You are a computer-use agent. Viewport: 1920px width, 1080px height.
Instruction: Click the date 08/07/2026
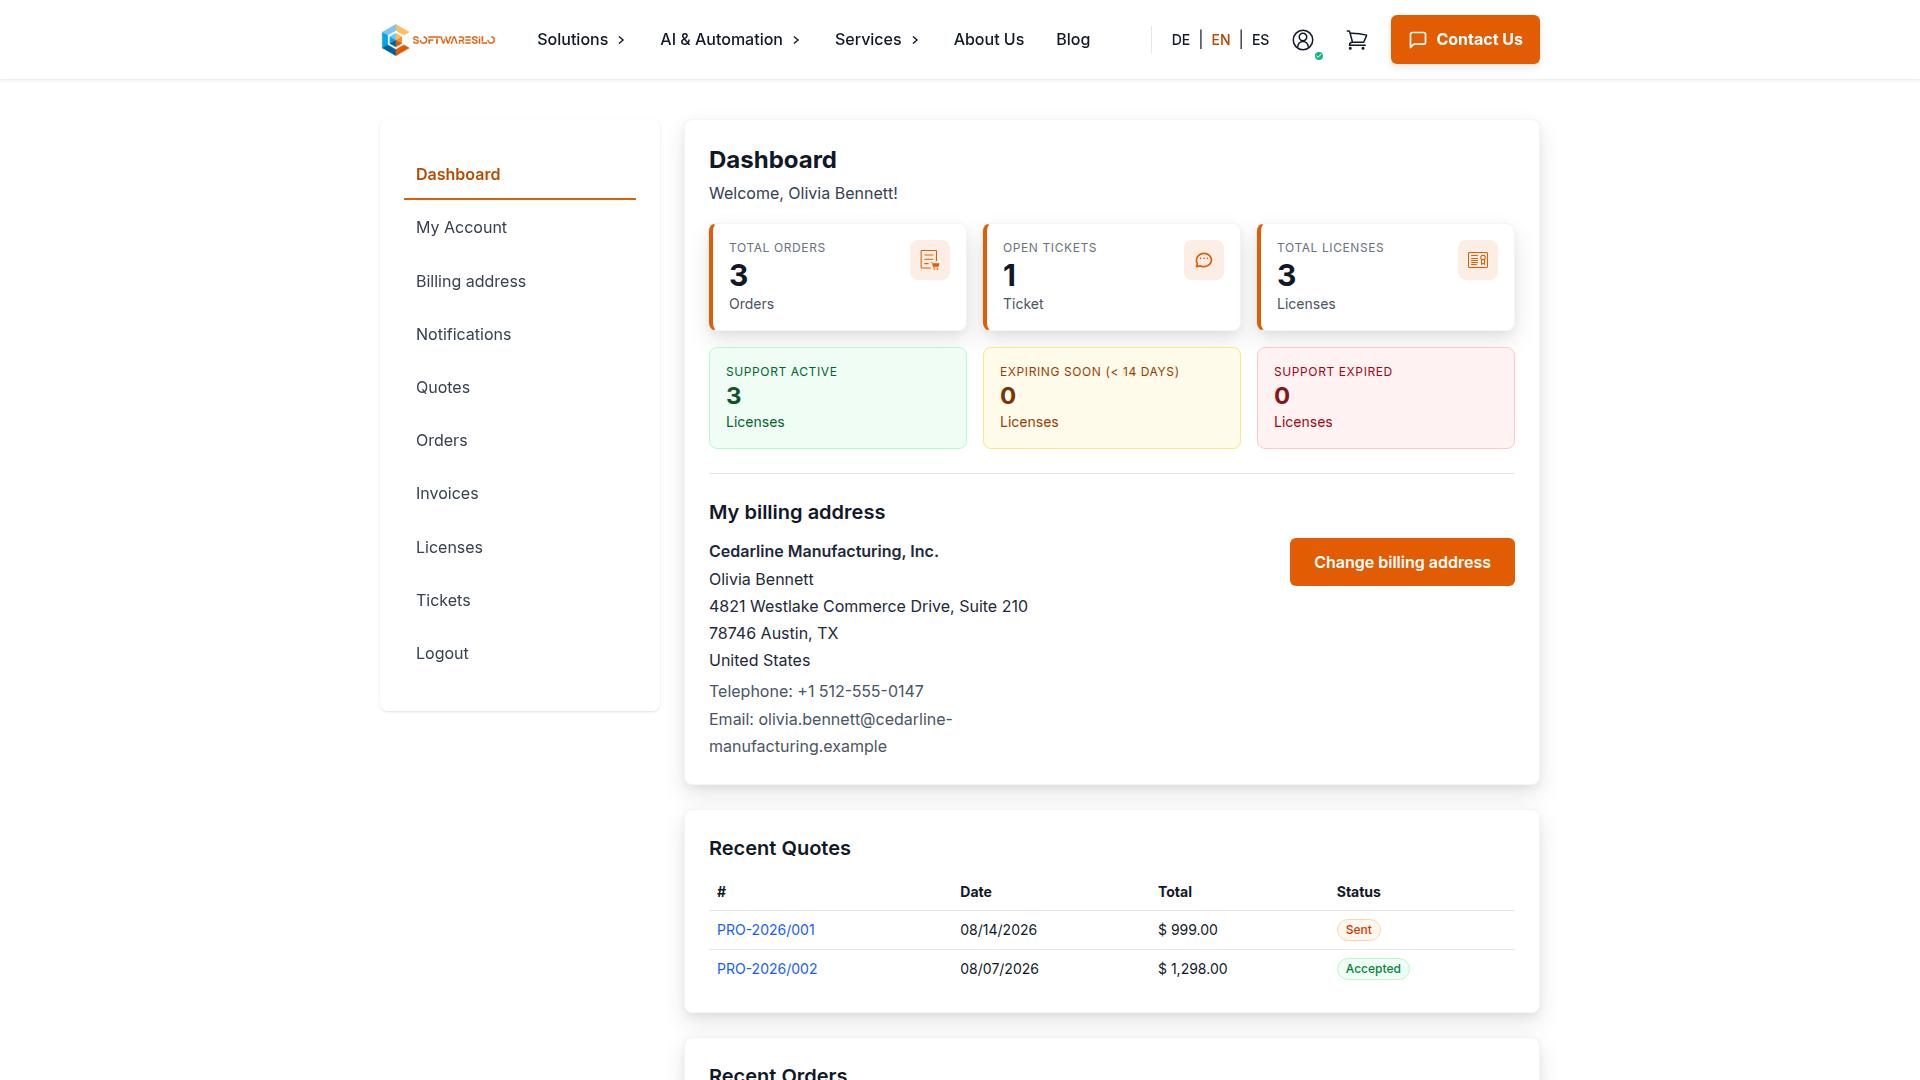pyautogui.click(x=999, y=969)
